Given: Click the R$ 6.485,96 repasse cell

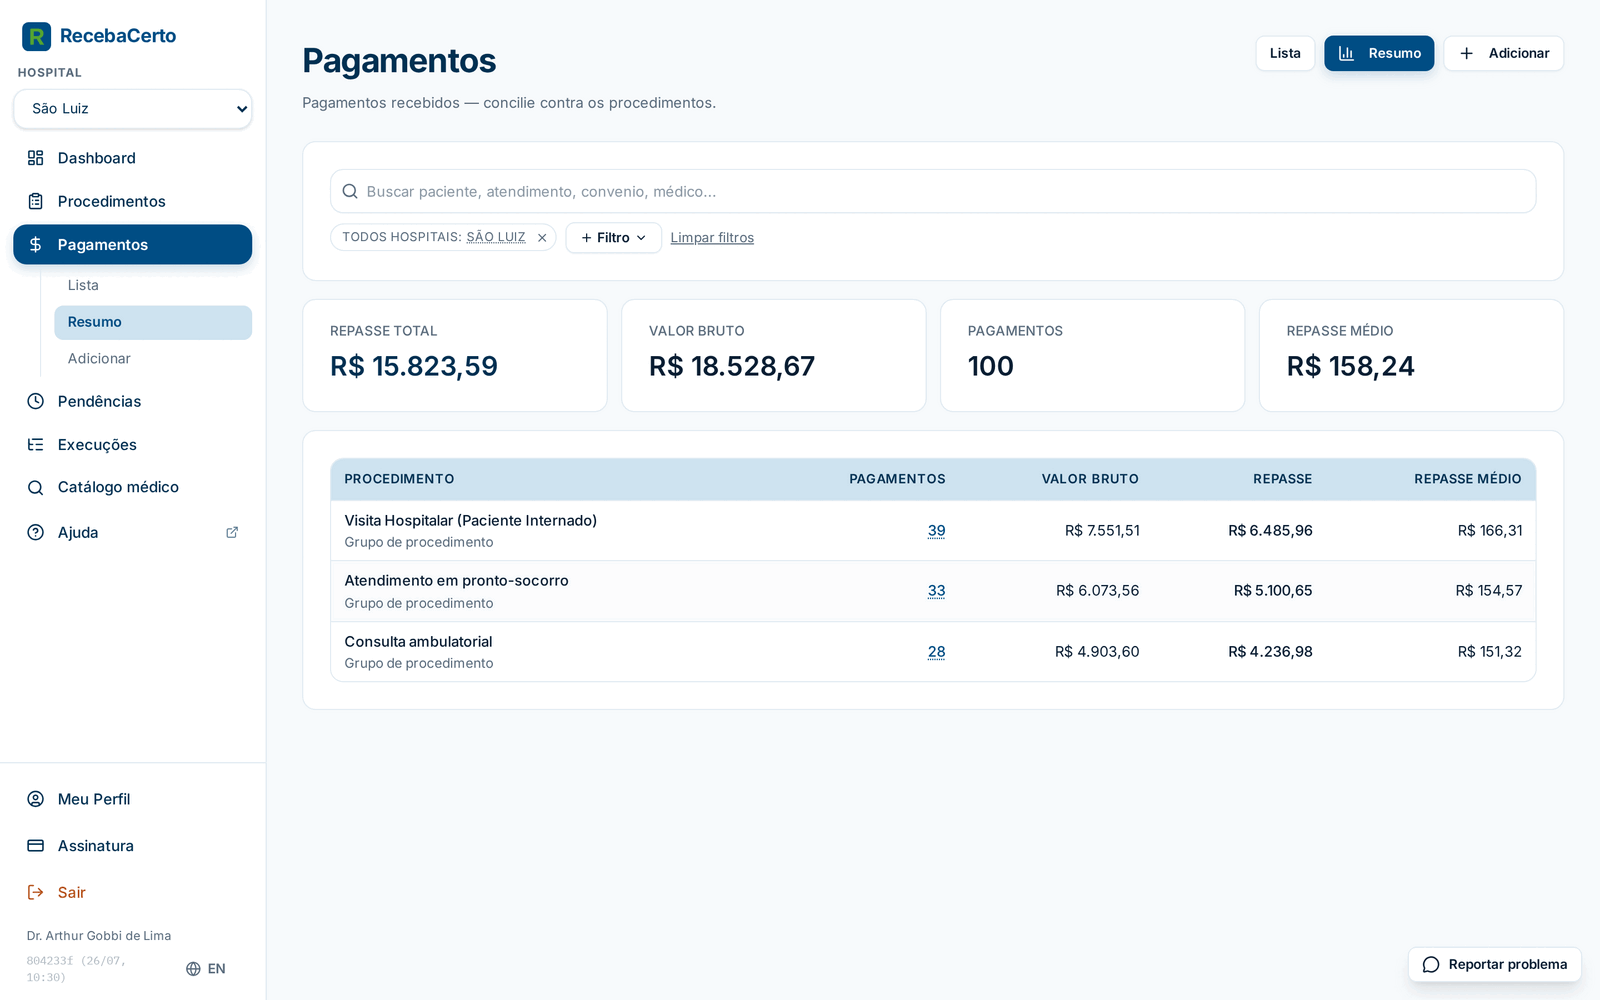Looking at the screenshot, I should pos(1270,531).
